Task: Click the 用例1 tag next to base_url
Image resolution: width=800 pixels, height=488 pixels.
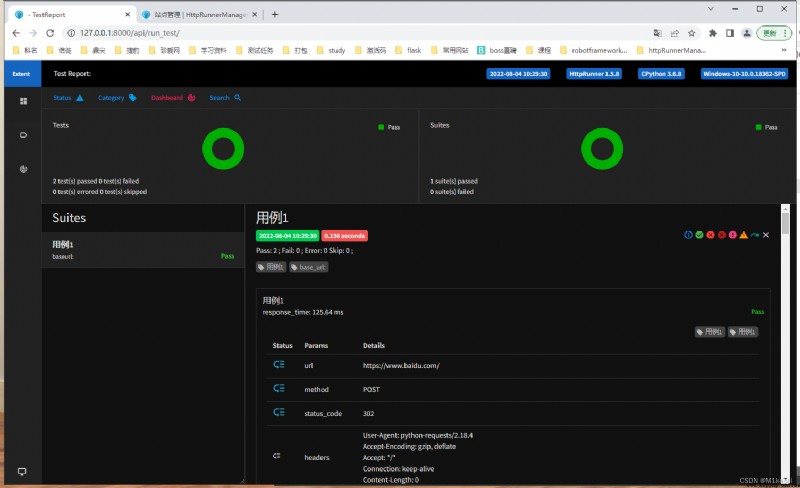Action: [271, 267]
